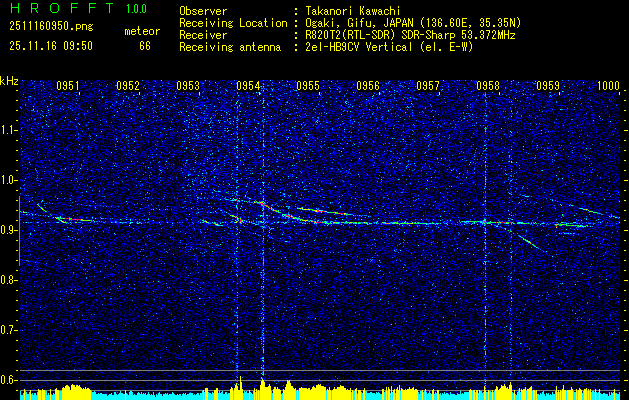Click time marker 0955
This screenshot has width=629, height=400.
(x=308, y=85)
